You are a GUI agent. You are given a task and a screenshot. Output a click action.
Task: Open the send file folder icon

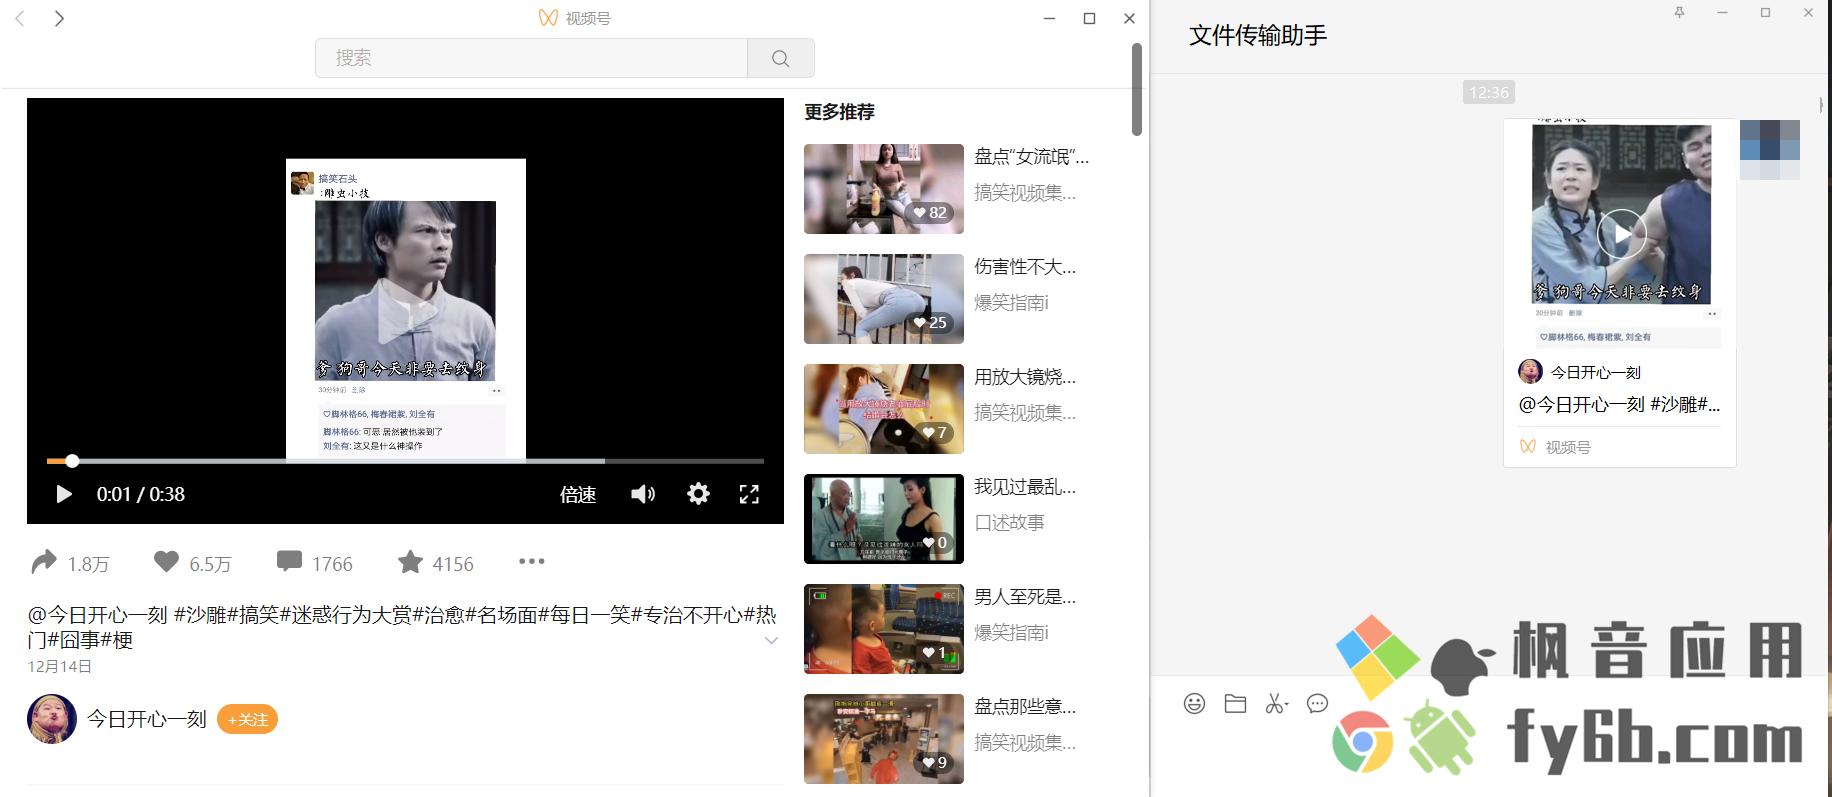pos(1235,703)
